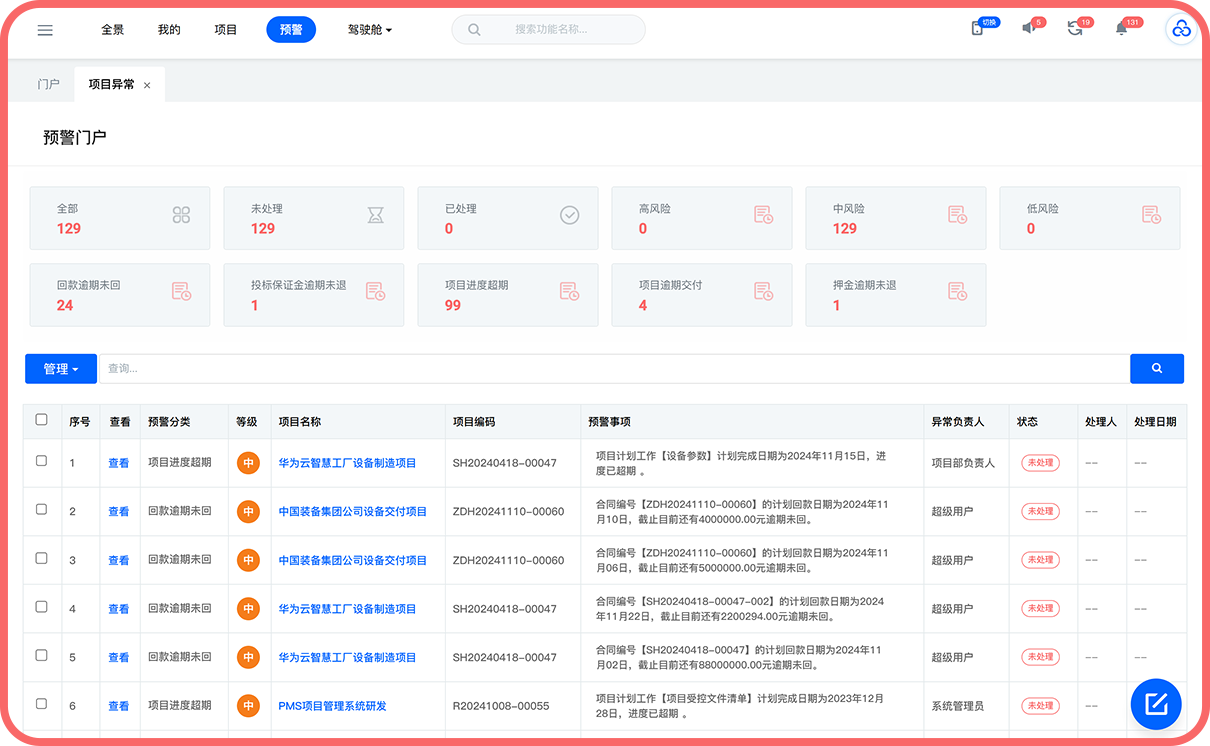The image size is (1210, 746).
Task: Expand the 管理 dropdown button
Action: tap(61, 369)
